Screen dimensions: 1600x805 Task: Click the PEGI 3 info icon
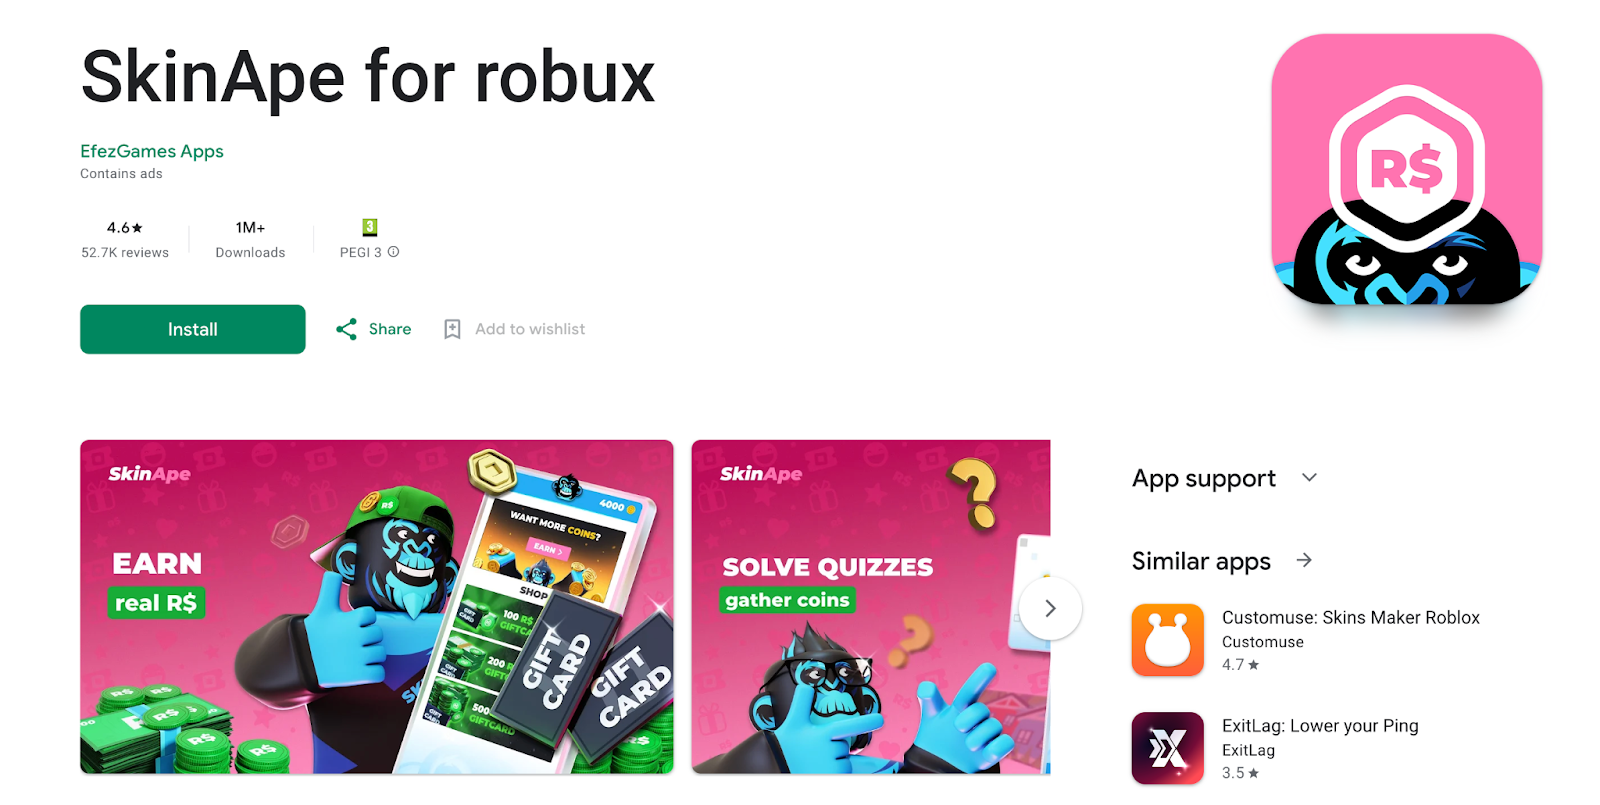(393, 252)
